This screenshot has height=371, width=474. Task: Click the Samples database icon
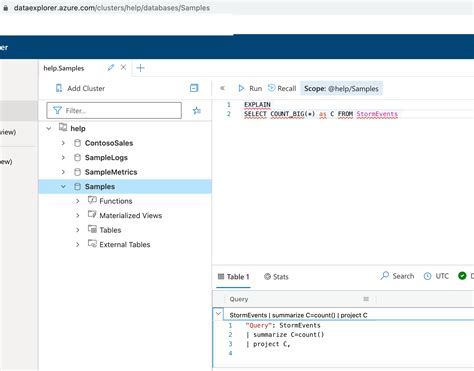pos(77,186)
